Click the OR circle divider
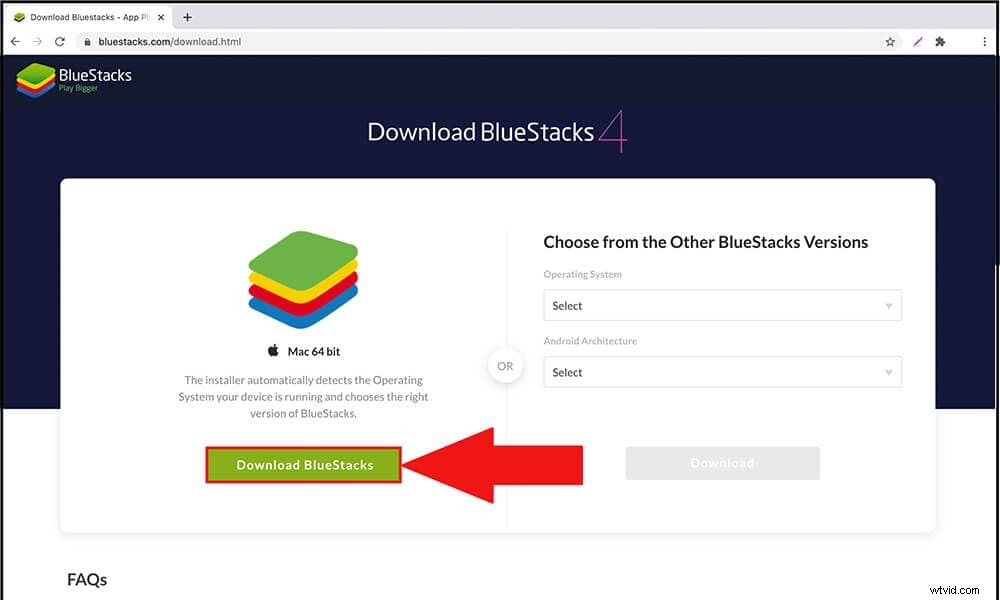The image size is (1000, 600). (505, 366)
